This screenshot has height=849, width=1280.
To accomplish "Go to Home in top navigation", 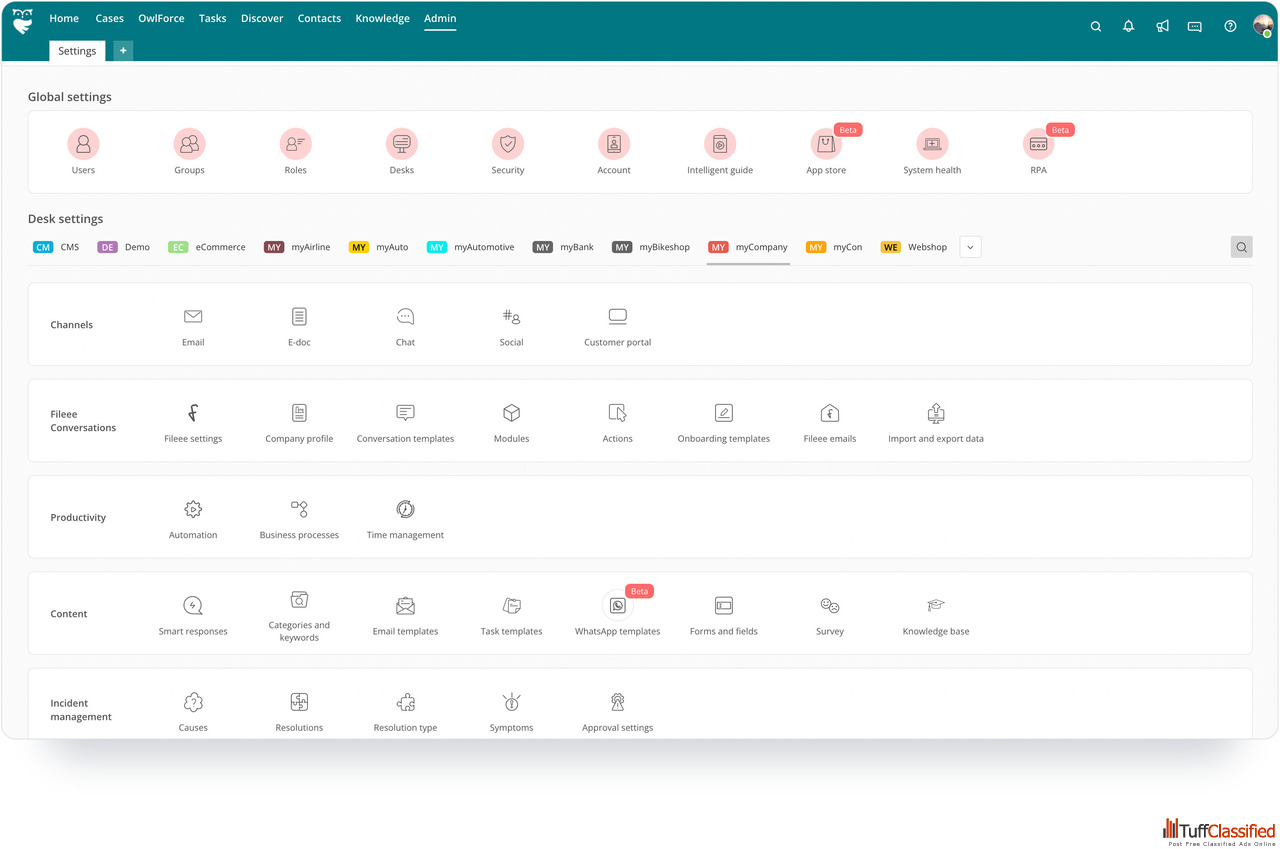I will coord(64,18).
